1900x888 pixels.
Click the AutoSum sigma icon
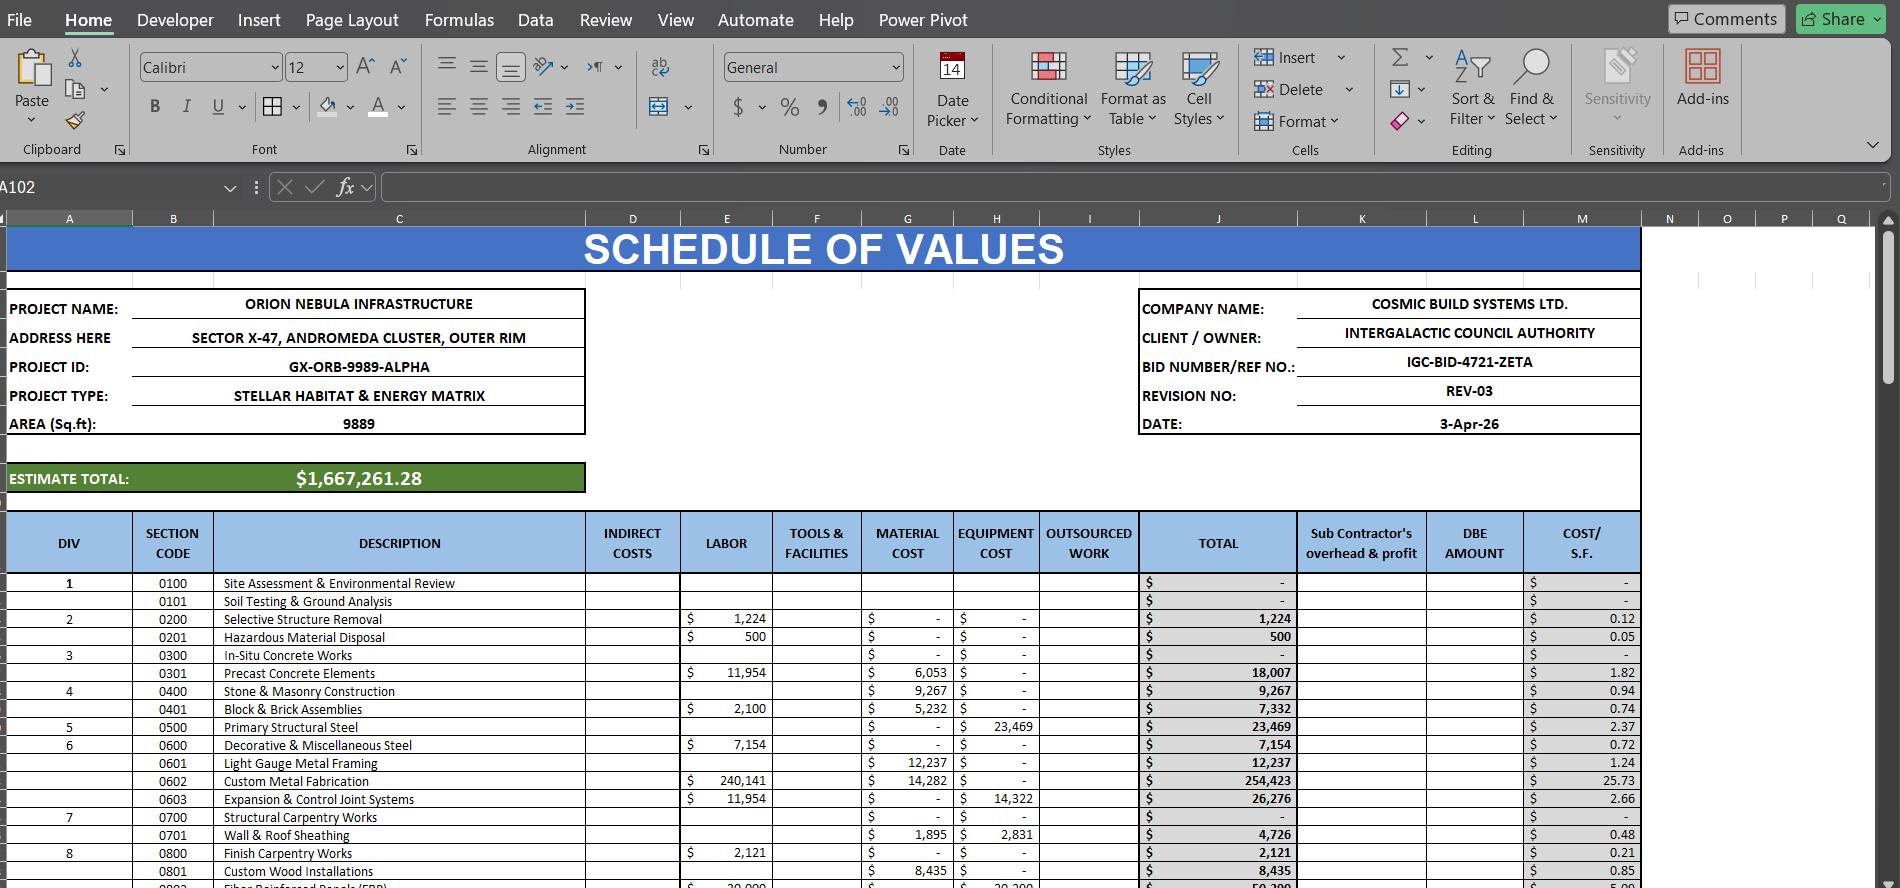click(x=1400, y=58)
